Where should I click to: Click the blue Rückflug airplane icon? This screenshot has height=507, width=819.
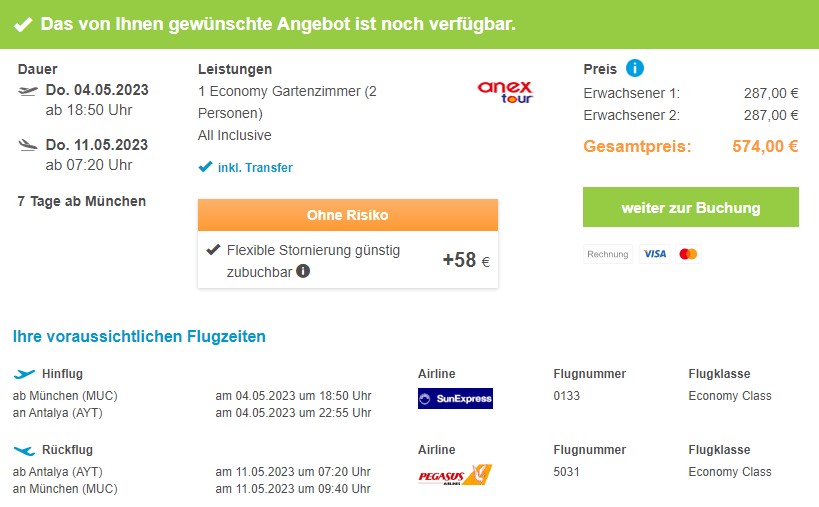(x=24, y=450)
